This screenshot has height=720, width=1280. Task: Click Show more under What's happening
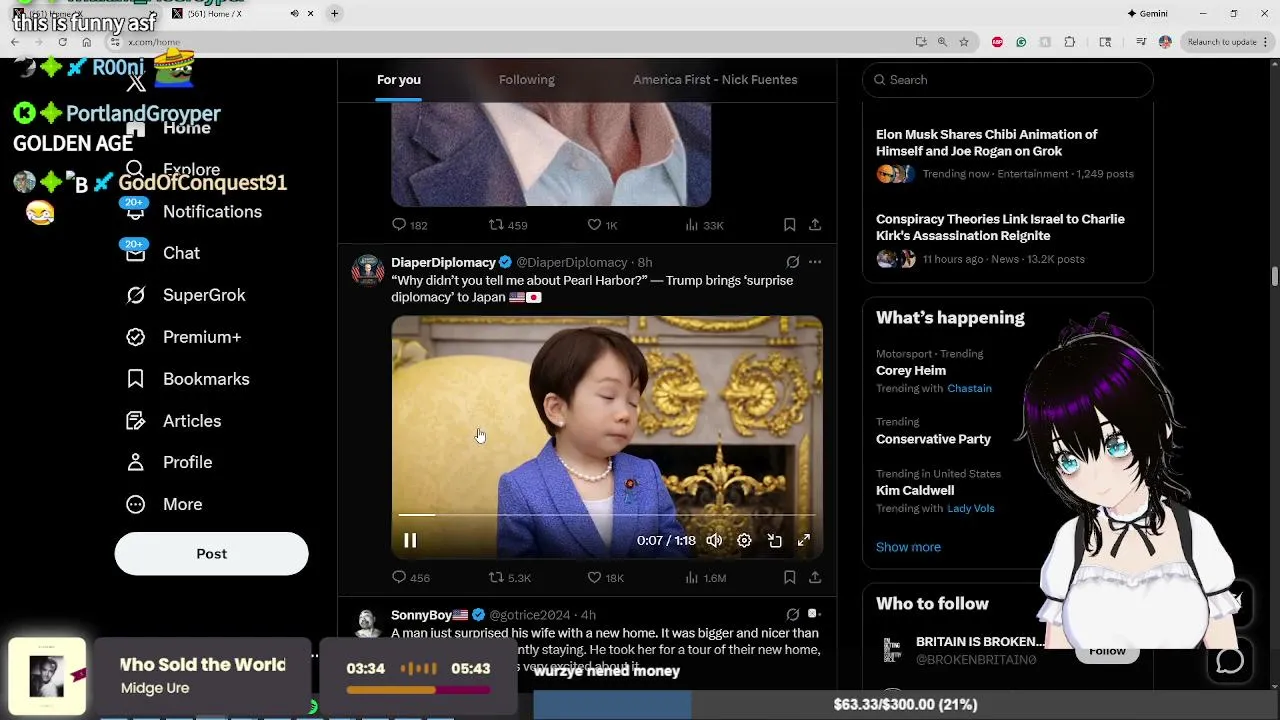(x=908, y=547)
